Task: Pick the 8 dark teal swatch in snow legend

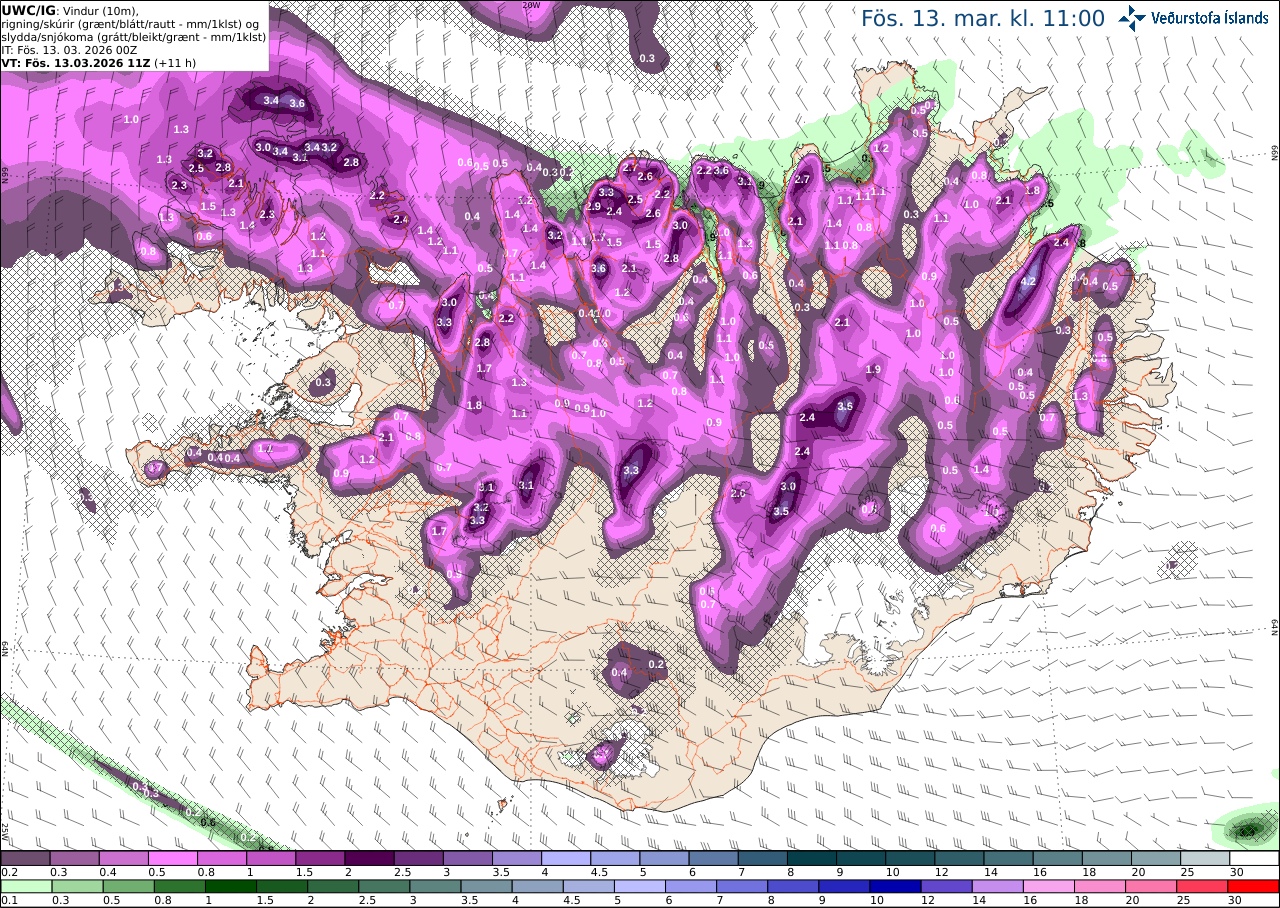Action: tap(812, 858)
